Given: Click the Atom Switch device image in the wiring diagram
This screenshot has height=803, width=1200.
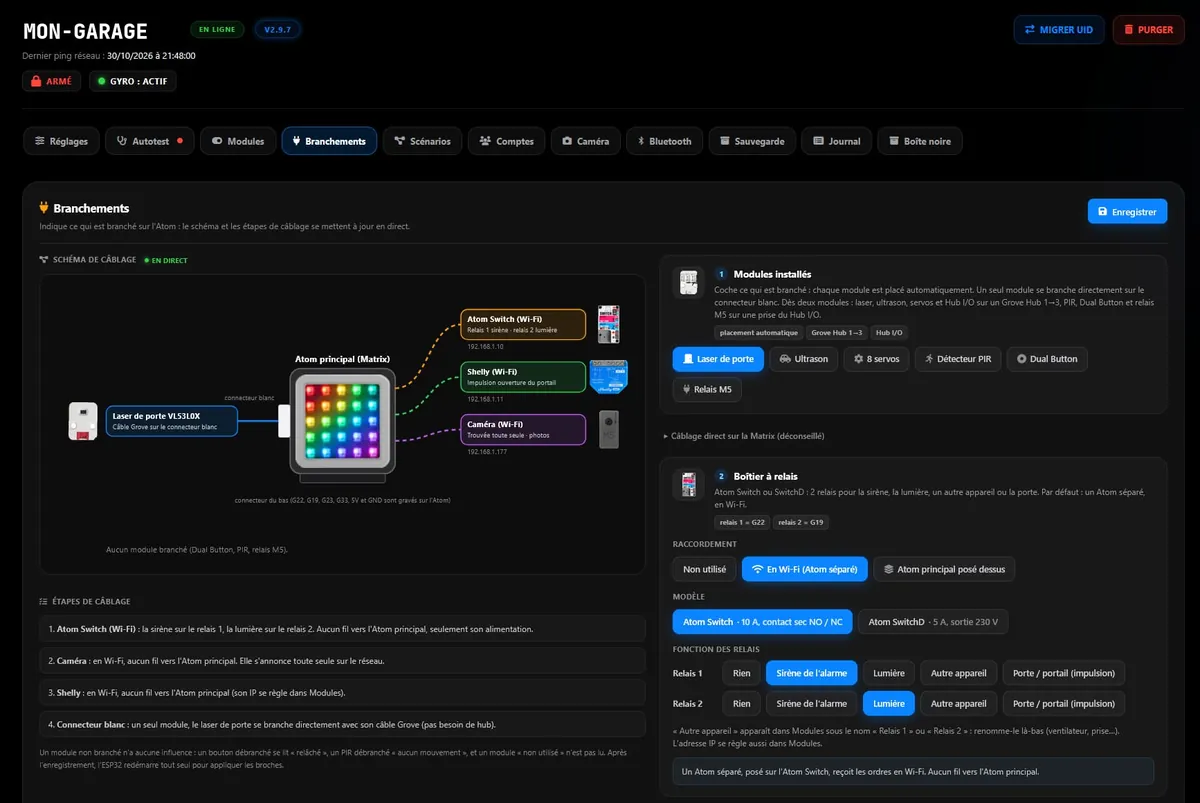Looking at the screenshot, I should (x=608, y=324).
